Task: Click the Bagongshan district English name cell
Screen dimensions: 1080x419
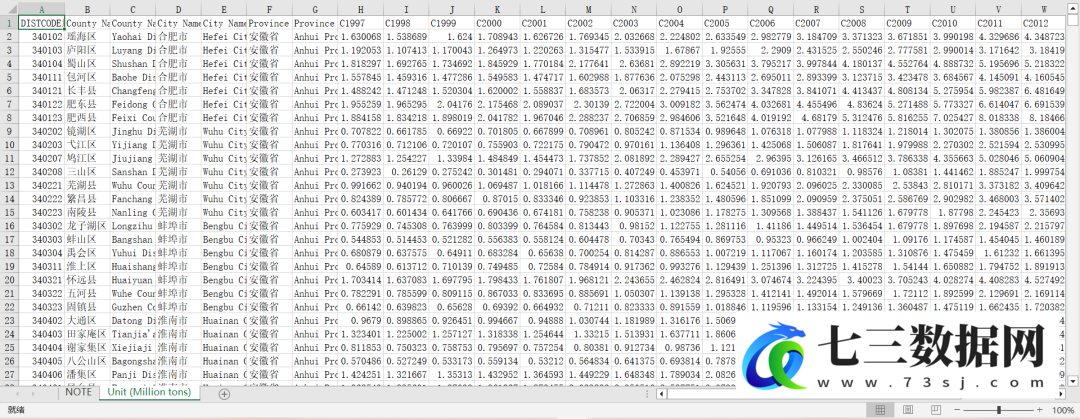Action: click(132, 360)
